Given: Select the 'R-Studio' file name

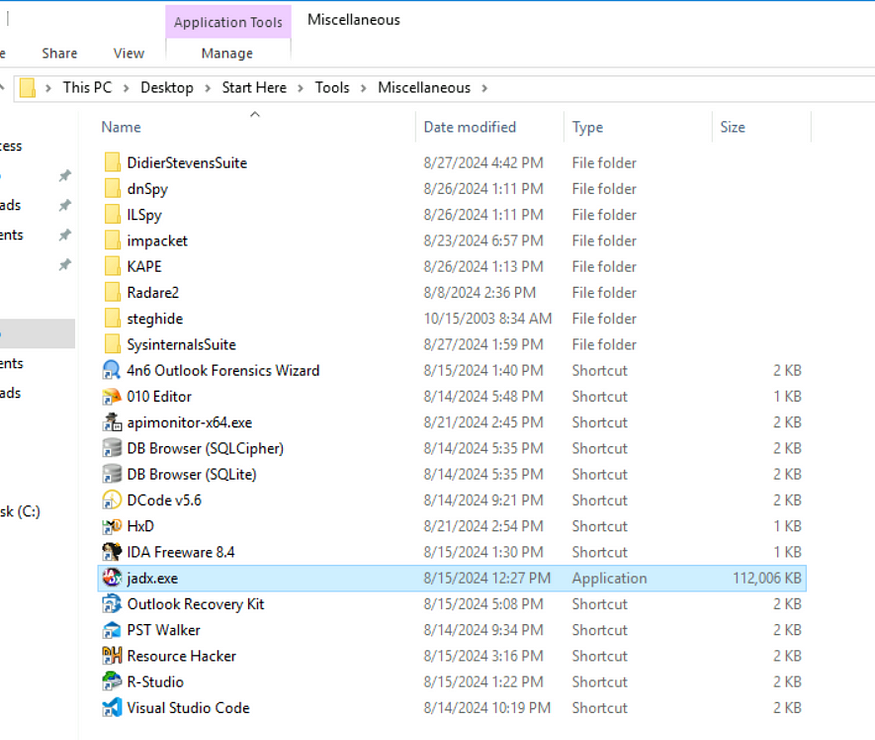Looking at the screenshot, I should coord(155,681).
